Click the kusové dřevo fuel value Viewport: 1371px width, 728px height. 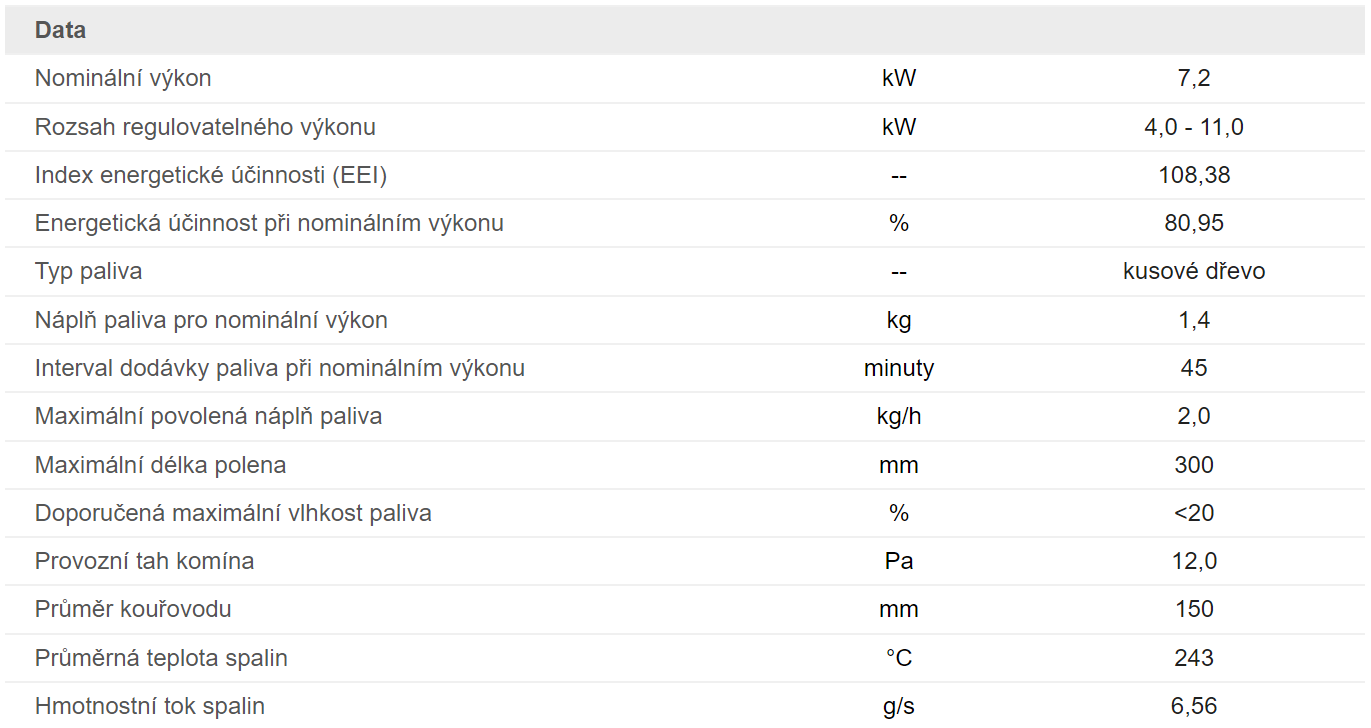pyautogui.click(x=1194, y=271)
